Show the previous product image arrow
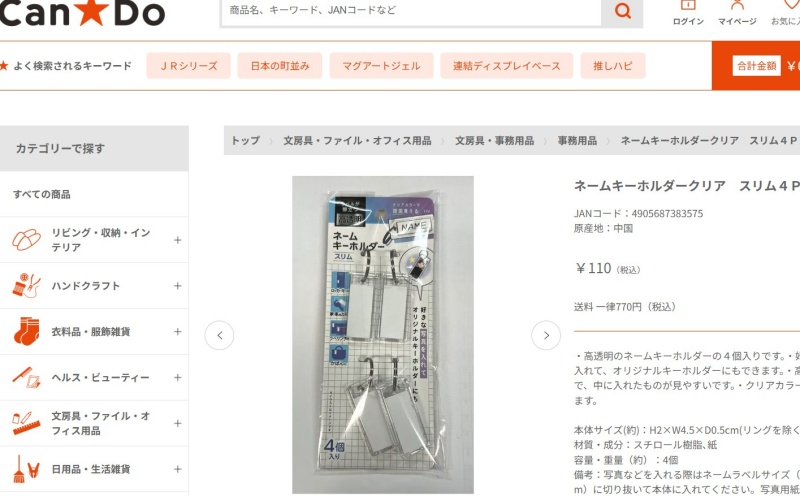The image size is (800, 496). pos(219,335)
